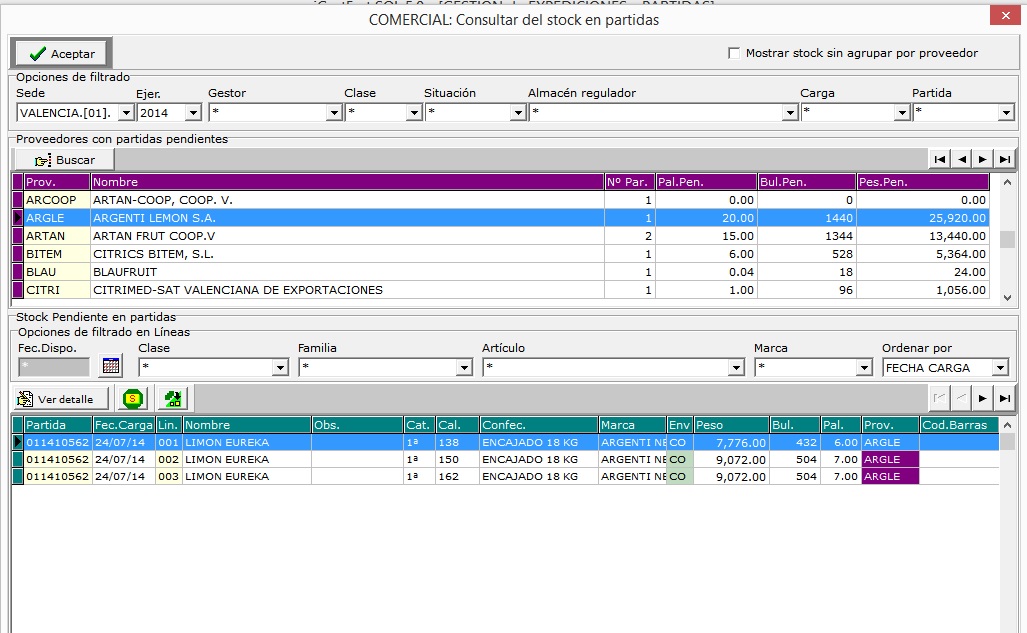The image size is (1027, 633).
Task: Click the green arrow icon beside the S button
Action: tap(173, 399)
